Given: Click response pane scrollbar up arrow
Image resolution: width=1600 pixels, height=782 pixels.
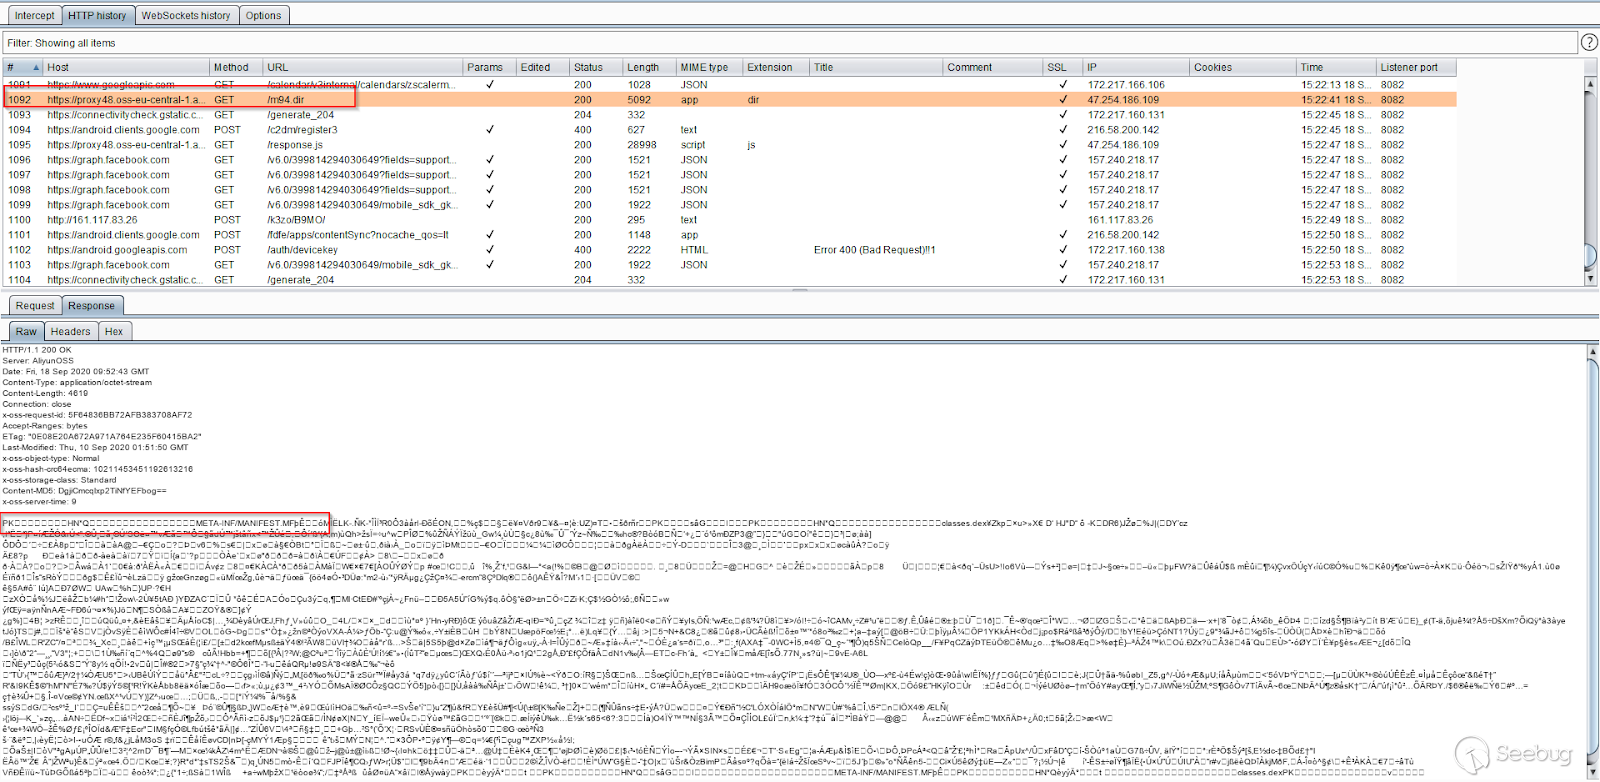Looking at the screenshot, I should 1591,351.
